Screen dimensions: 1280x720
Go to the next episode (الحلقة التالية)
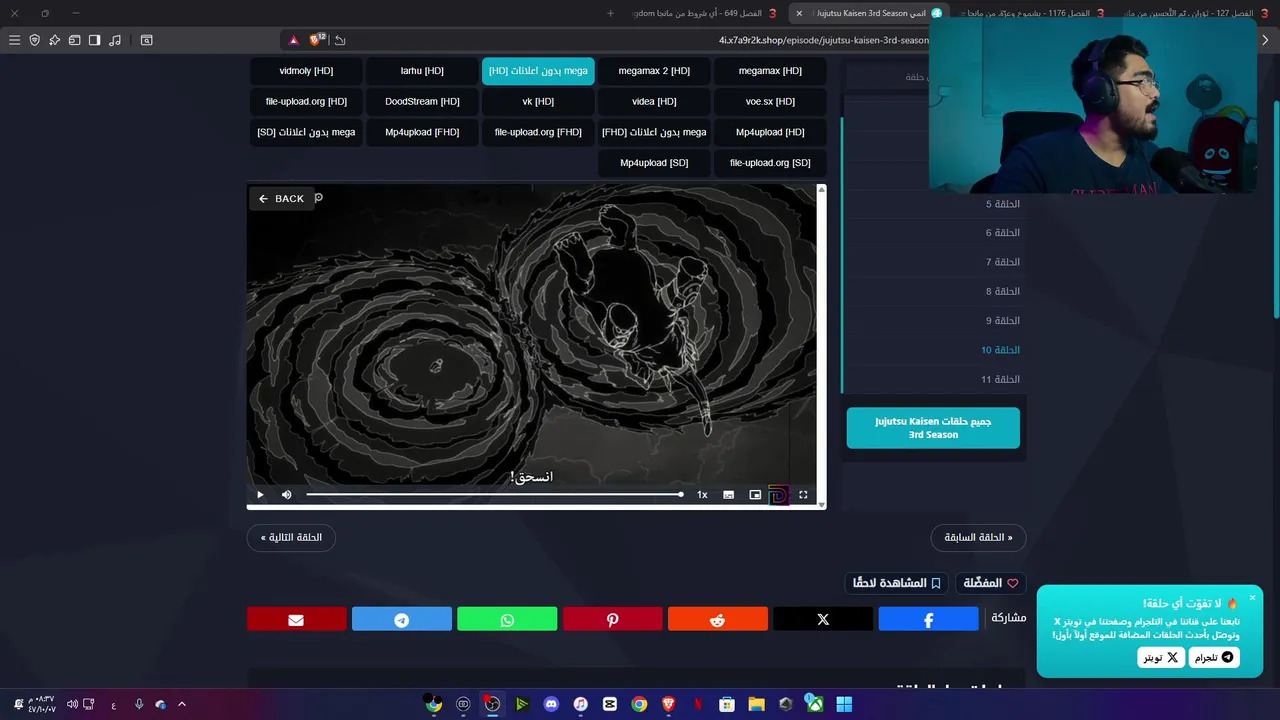click(291, 538)
